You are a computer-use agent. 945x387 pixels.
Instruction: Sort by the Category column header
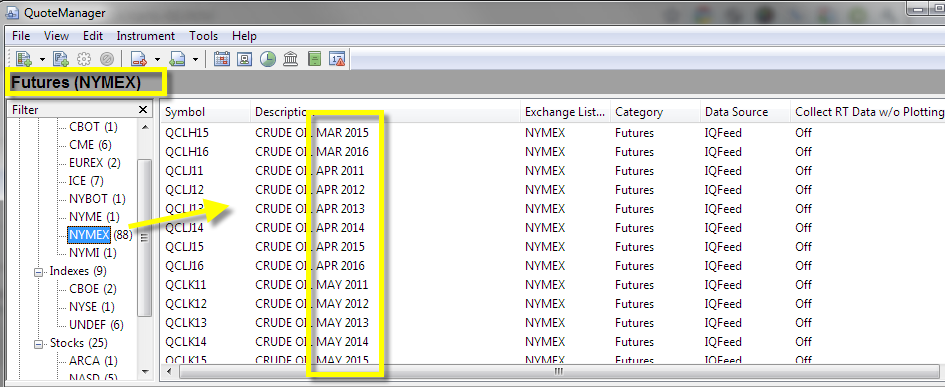[x=655, y=112]
